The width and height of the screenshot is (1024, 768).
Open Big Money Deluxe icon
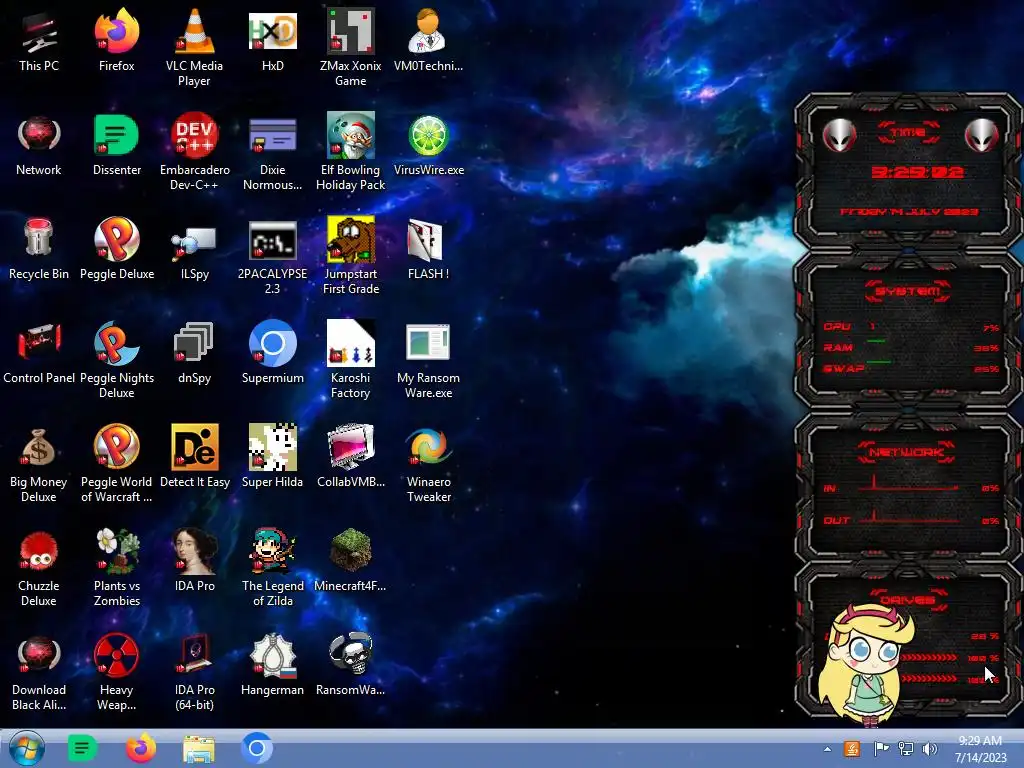pos(39,447)
